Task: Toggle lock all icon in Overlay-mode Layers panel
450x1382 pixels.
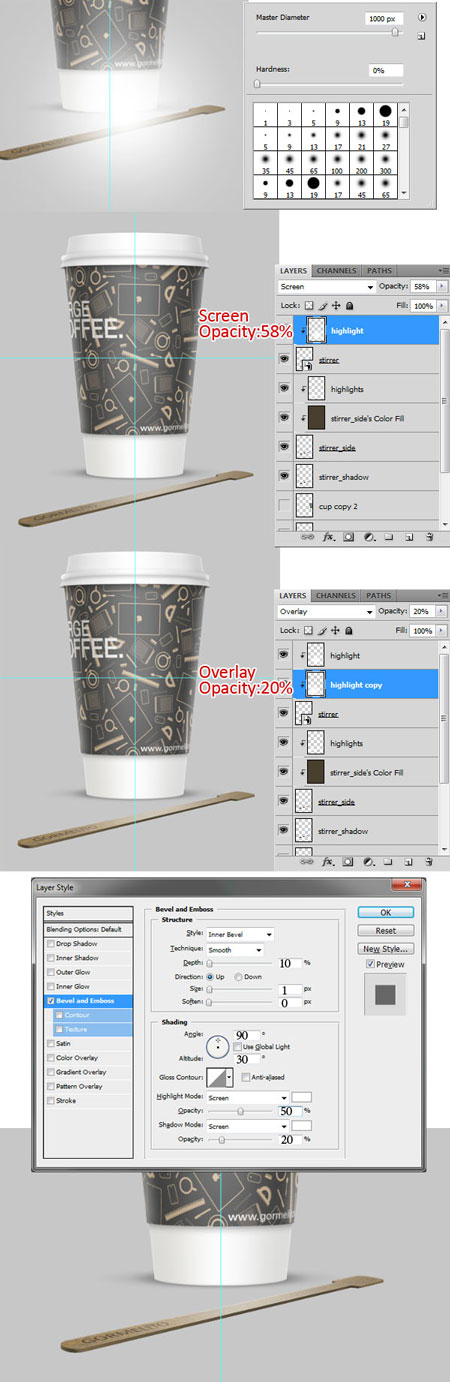Action: pos(348,631)
